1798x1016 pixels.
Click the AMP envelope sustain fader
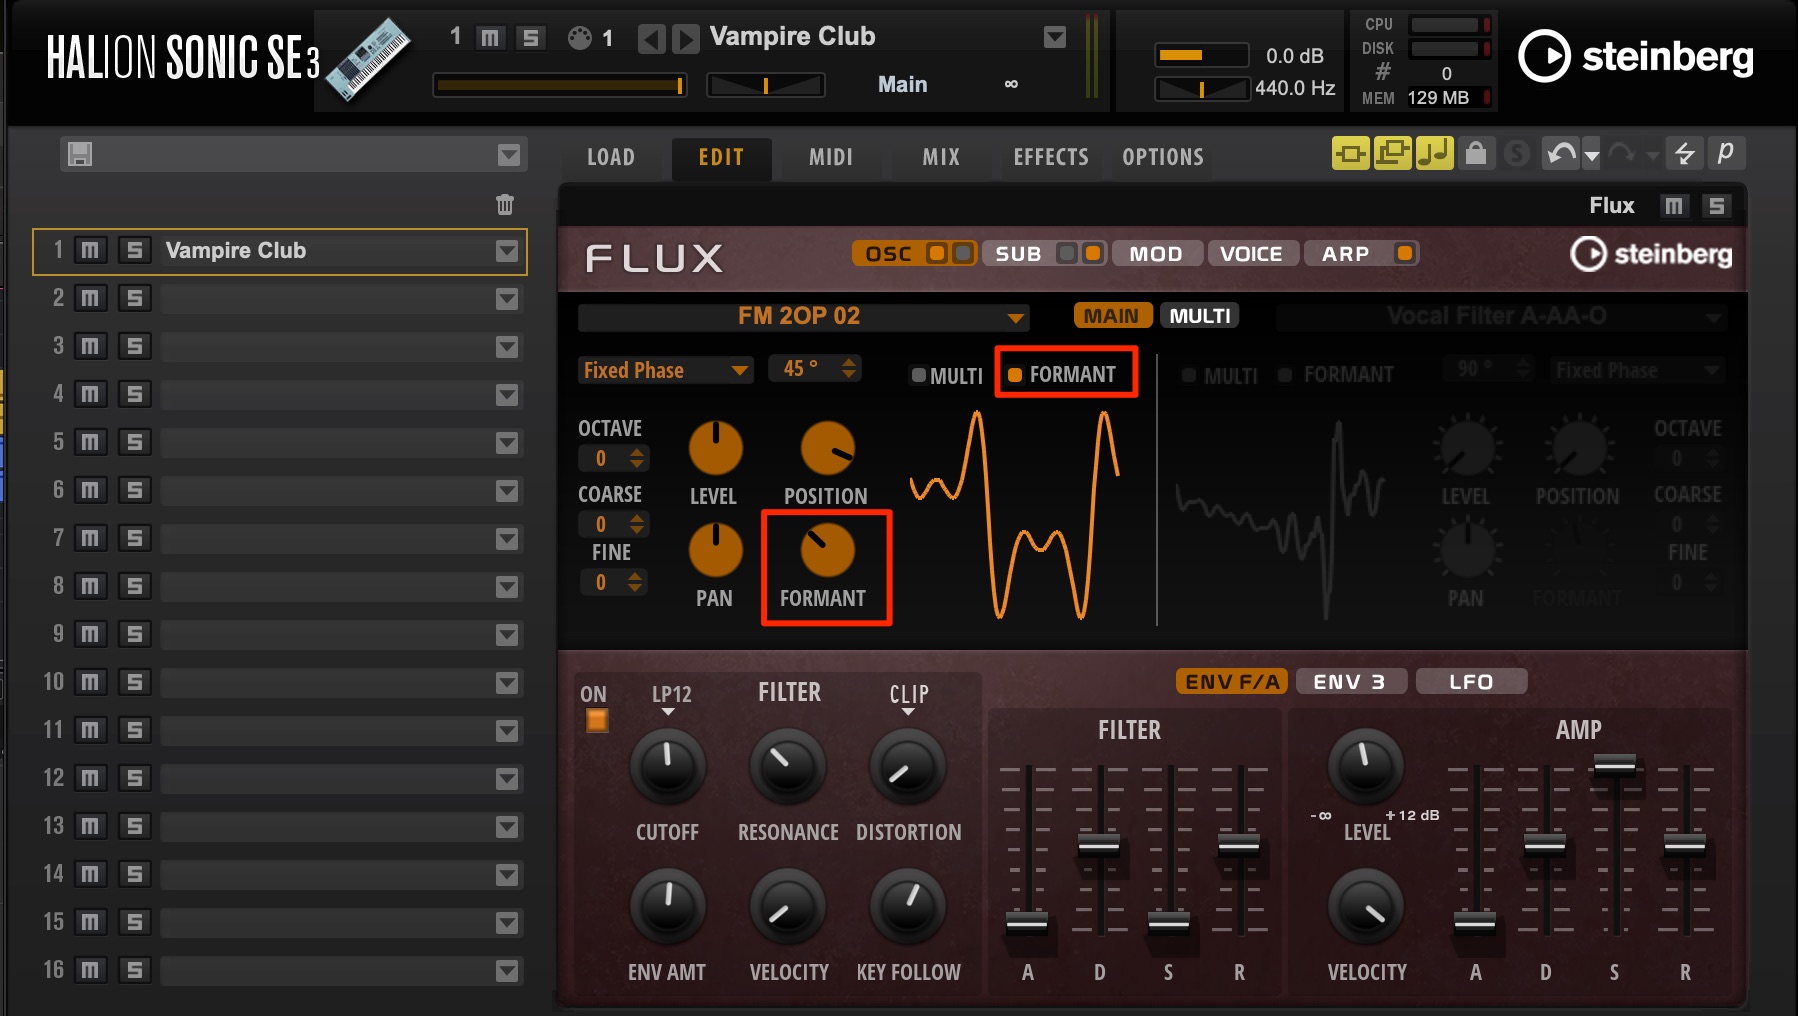pyautogui.click(x=1614, y=767)
